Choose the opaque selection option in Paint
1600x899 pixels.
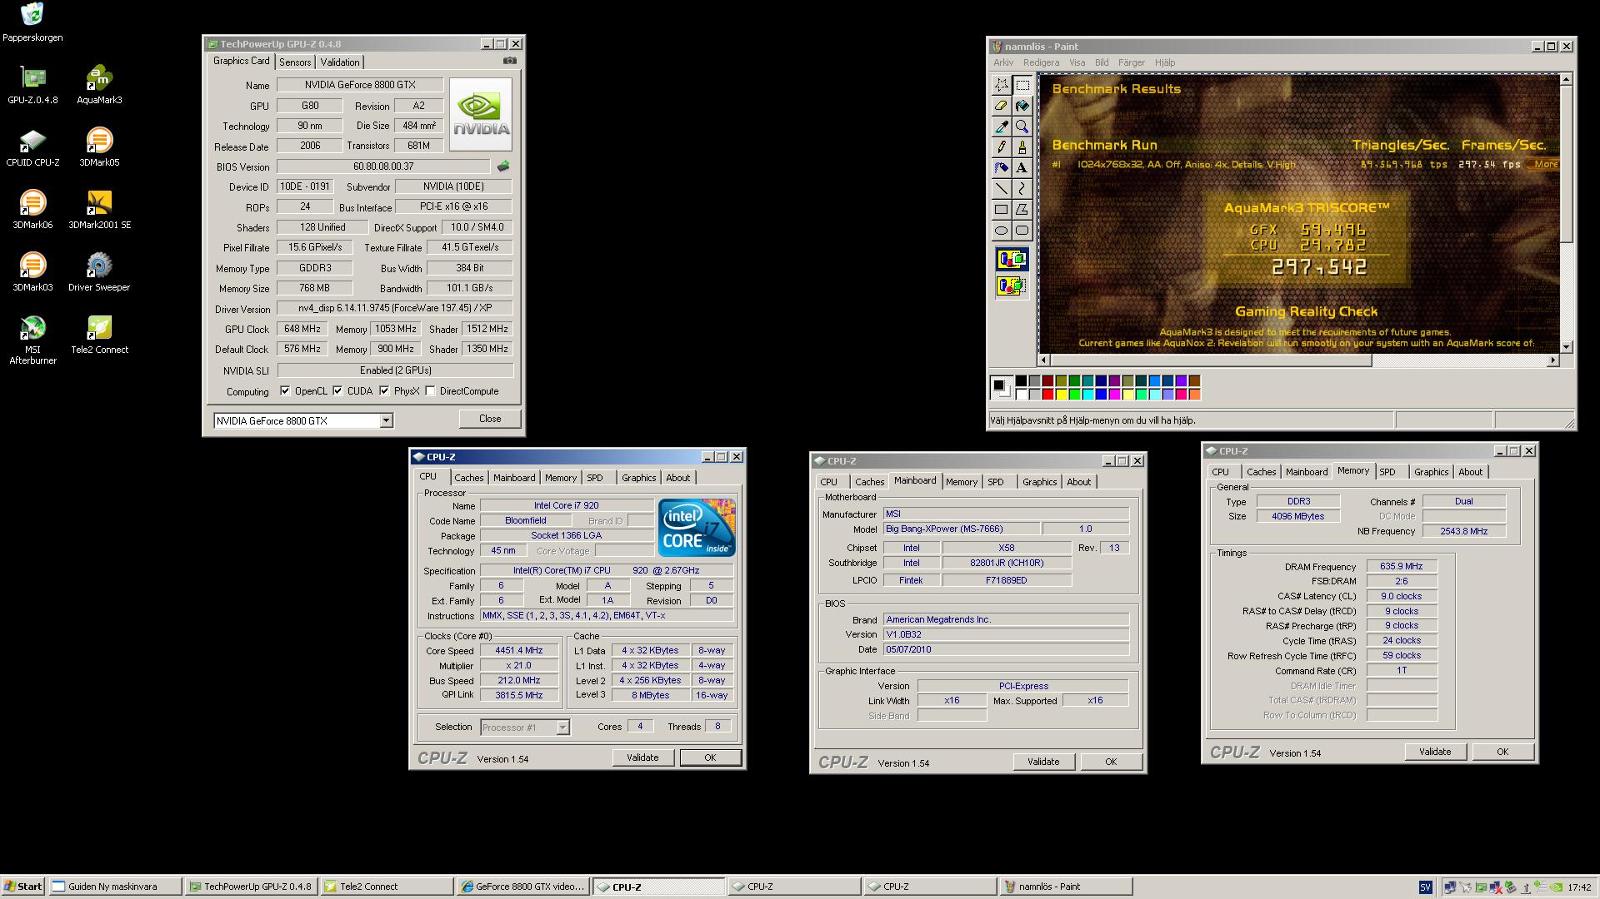[x=1011, y=260]
